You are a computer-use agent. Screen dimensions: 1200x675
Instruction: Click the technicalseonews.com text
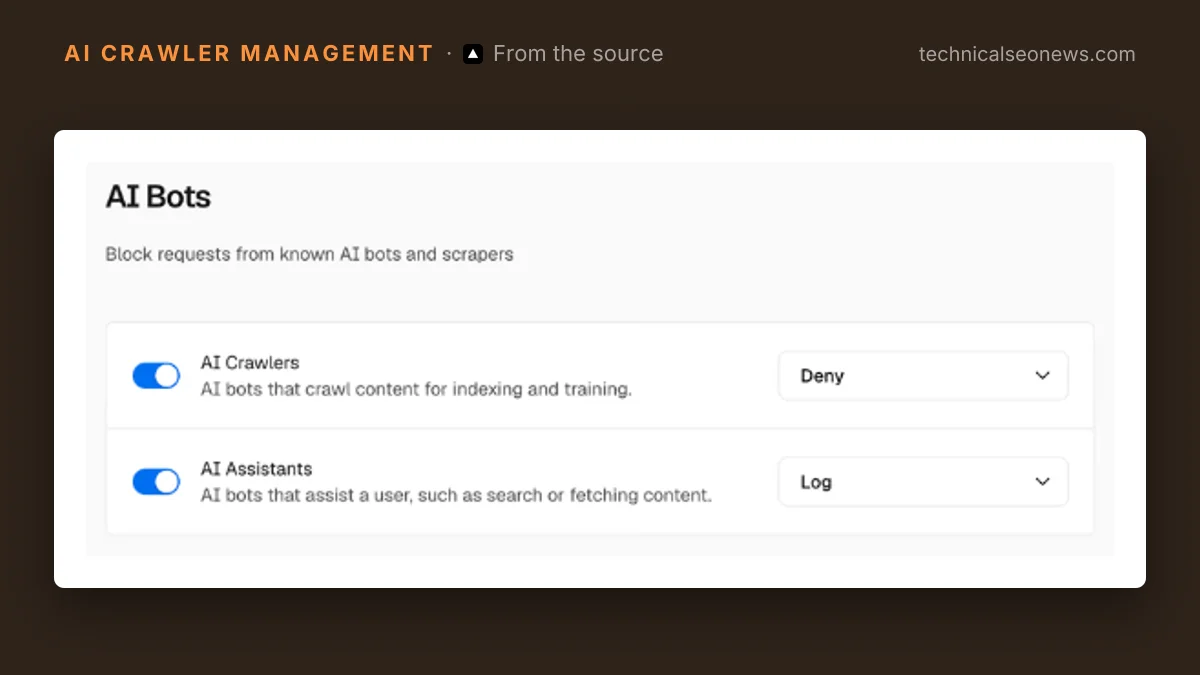tap(1027, 54)
